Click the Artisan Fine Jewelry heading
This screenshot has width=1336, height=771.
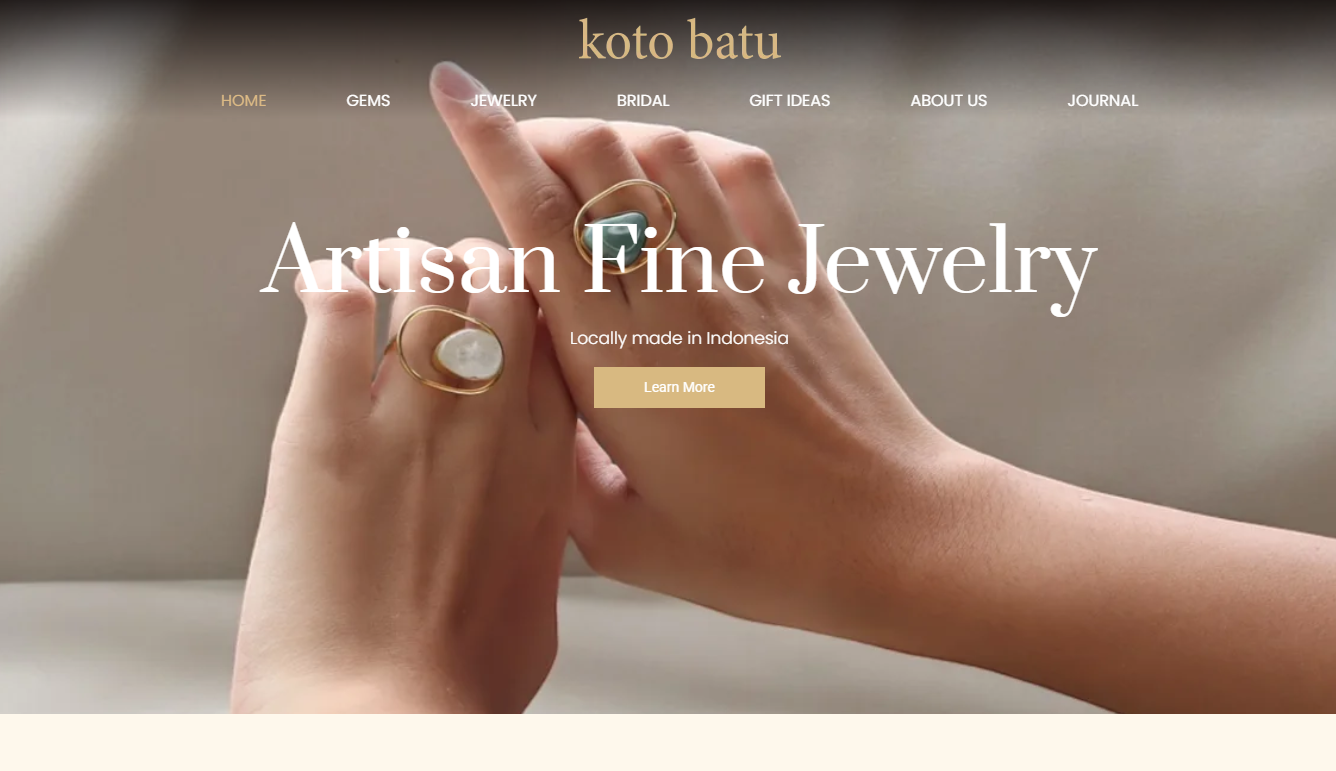[x=679, y=262]
